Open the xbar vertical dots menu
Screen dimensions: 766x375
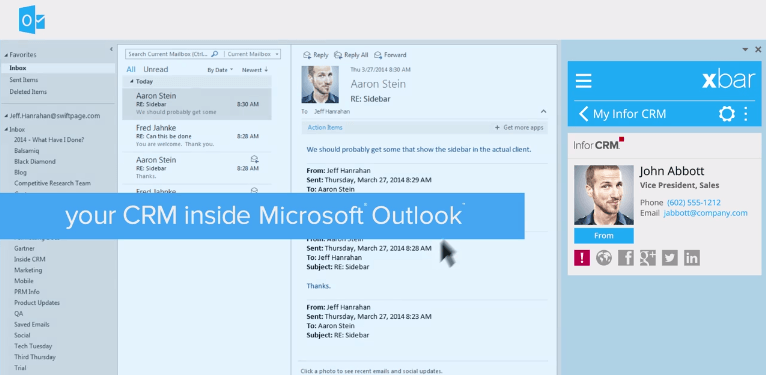(745, 114)
